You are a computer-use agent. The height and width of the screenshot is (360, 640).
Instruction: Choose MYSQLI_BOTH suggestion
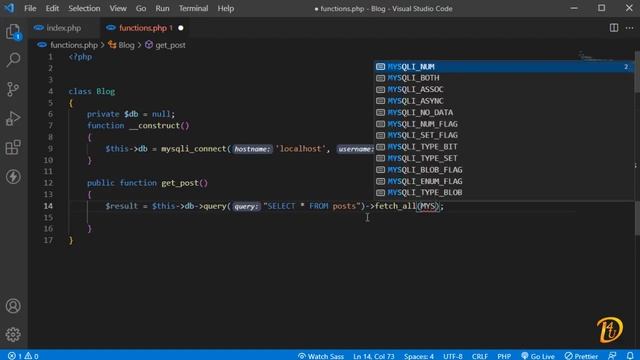coord(504,78)
